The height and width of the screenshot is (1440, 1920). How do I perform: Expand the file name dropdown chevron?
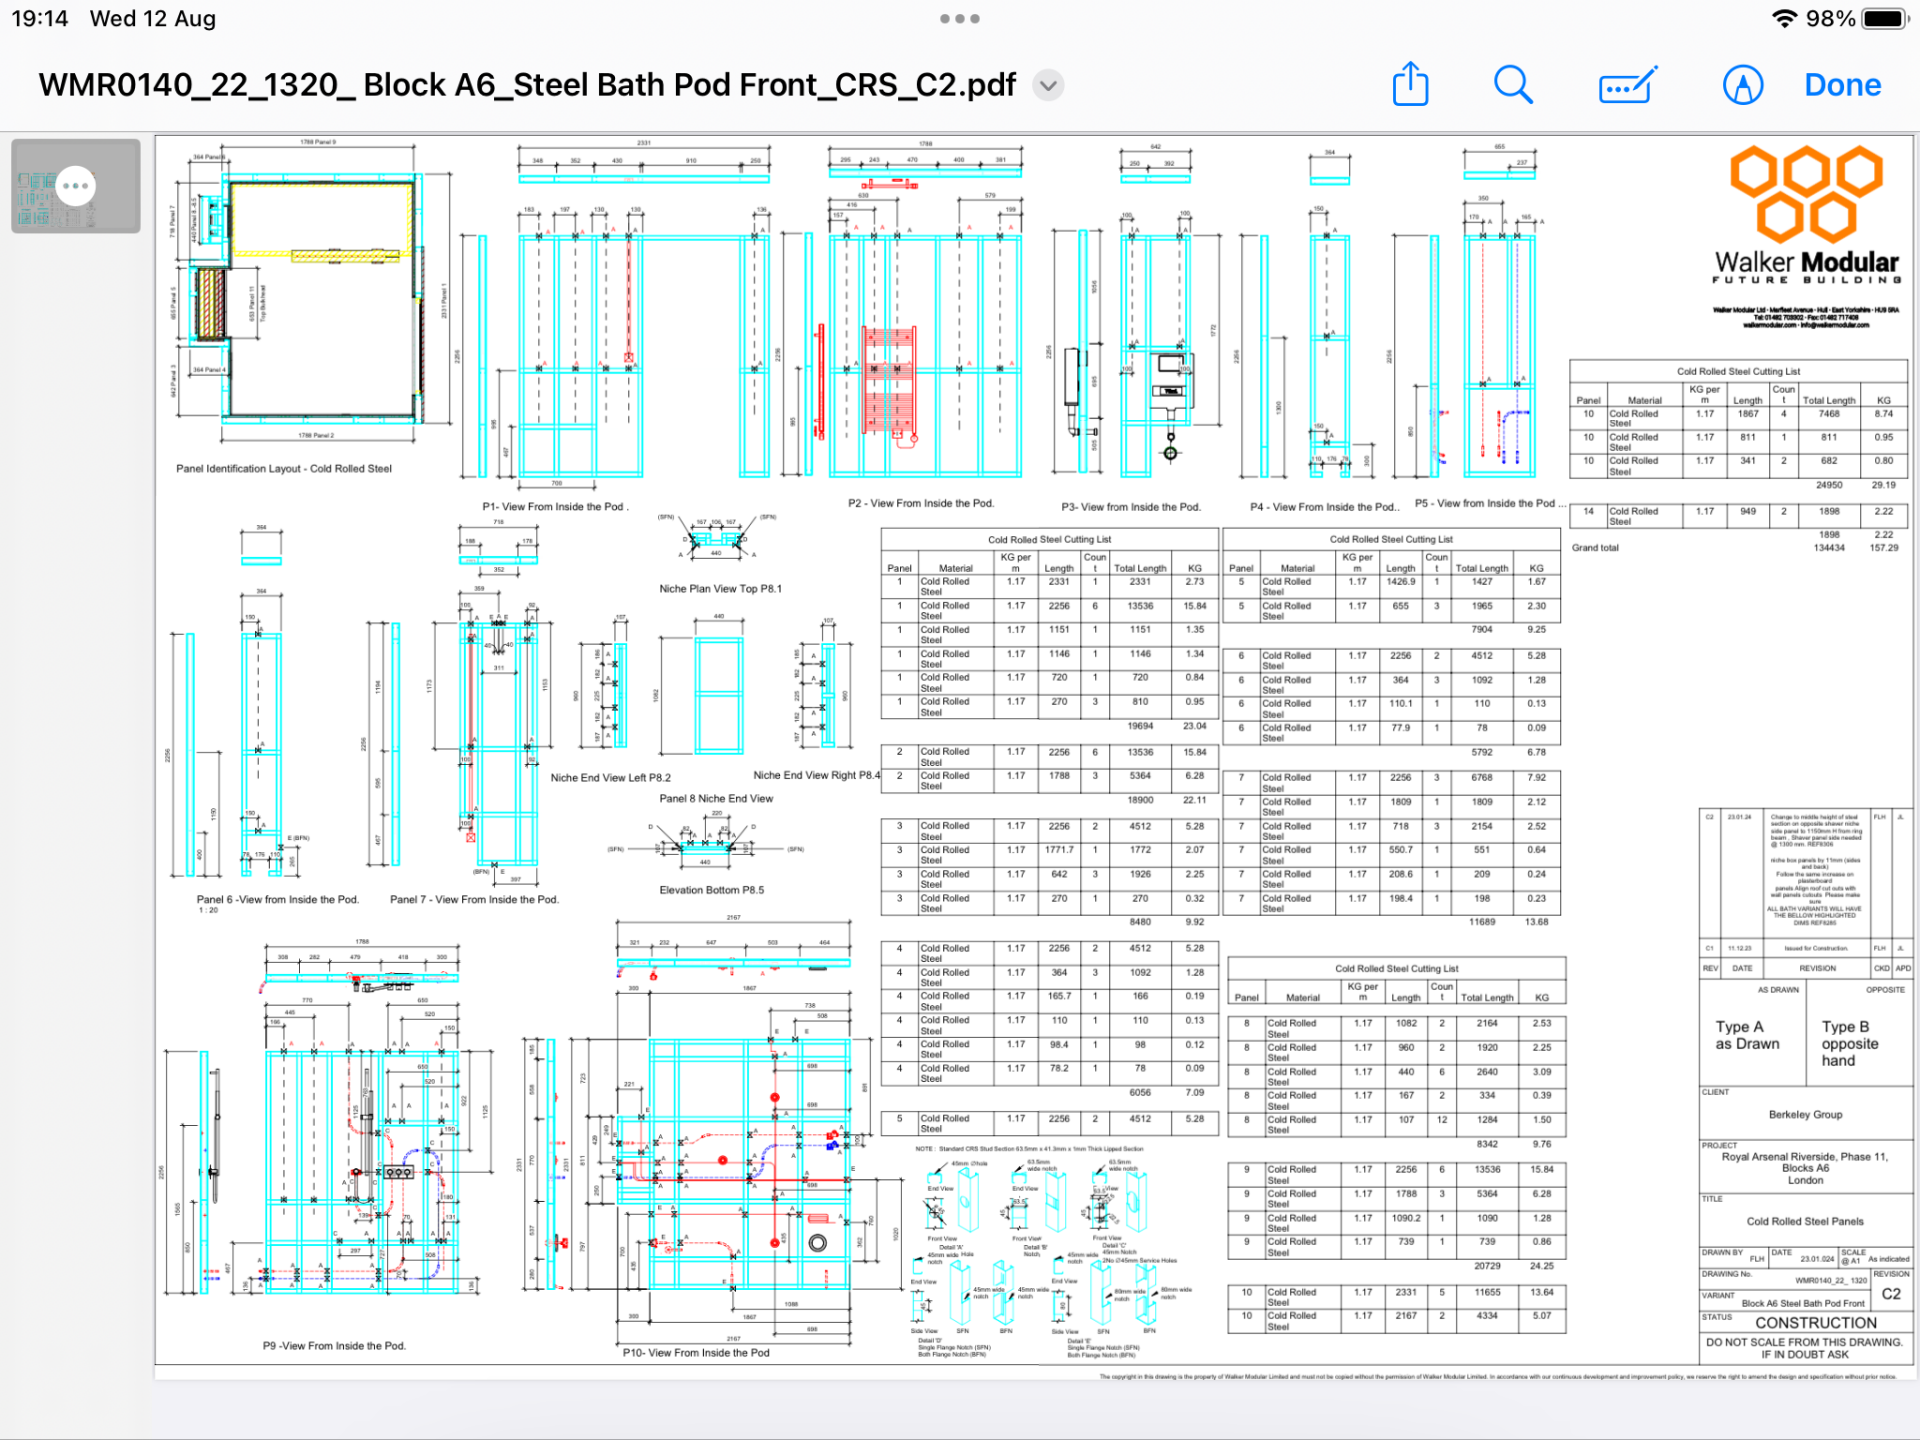coord(1048,85)
